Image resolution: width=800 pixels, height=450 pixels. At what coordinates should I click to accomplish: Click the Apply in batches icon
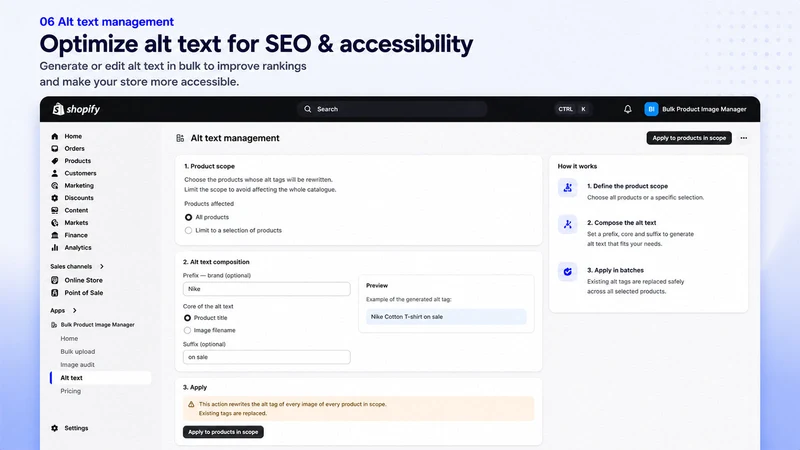coord(567,271)
